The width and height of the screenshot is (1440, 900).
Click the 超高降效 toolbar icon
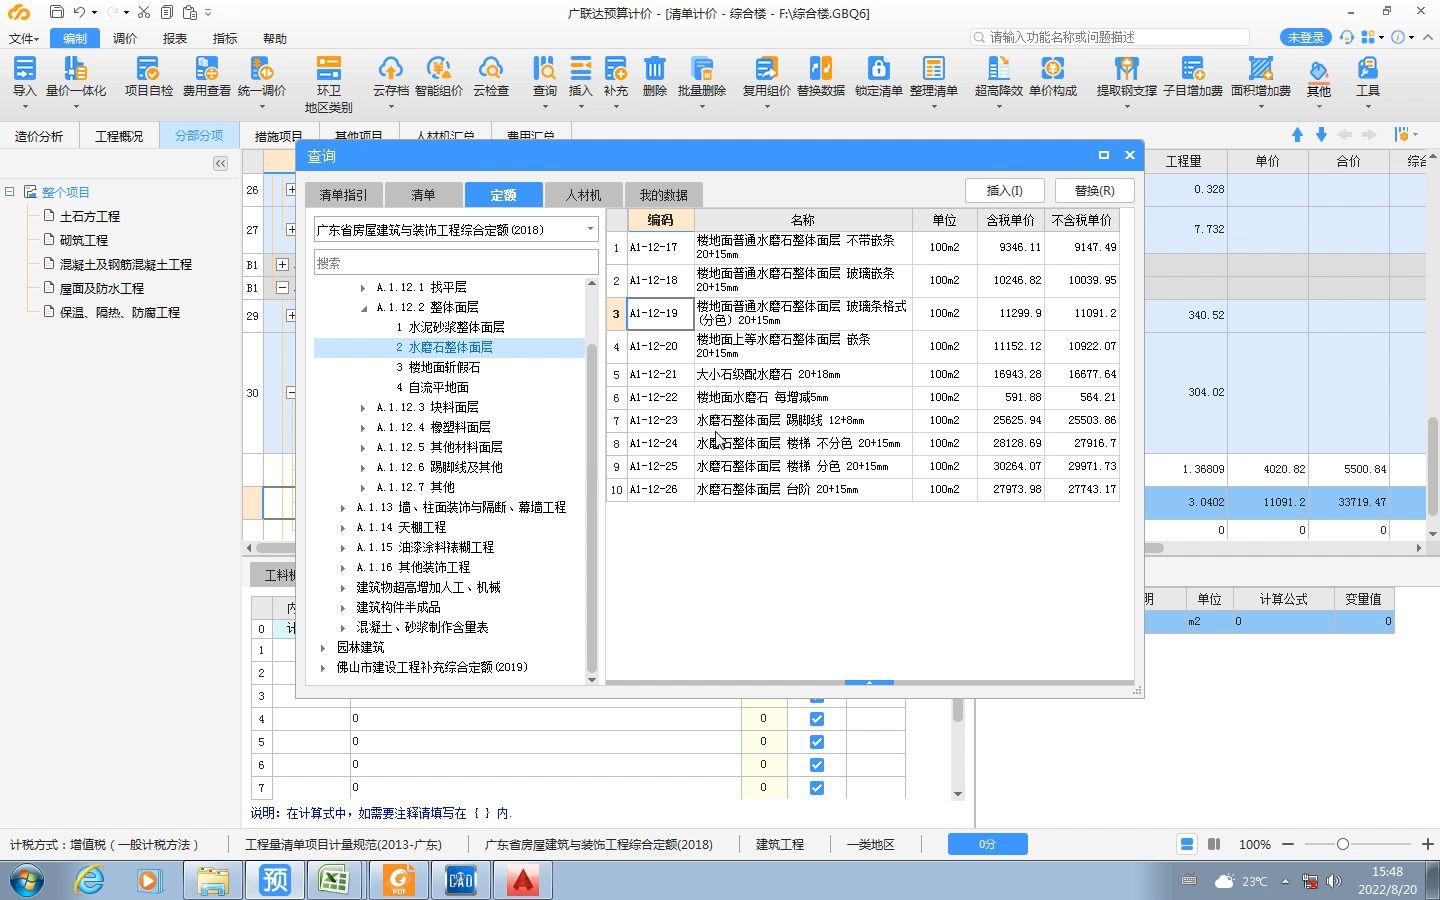(998, 76)
